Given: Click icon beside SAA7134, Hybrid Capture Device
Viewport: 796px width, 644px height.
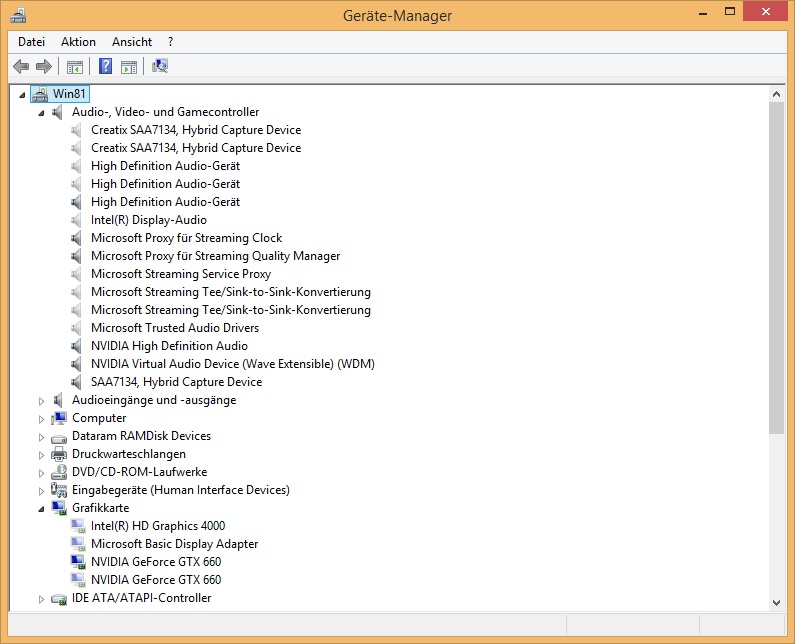Looking at the screenshot, I should tap(76, 382).
